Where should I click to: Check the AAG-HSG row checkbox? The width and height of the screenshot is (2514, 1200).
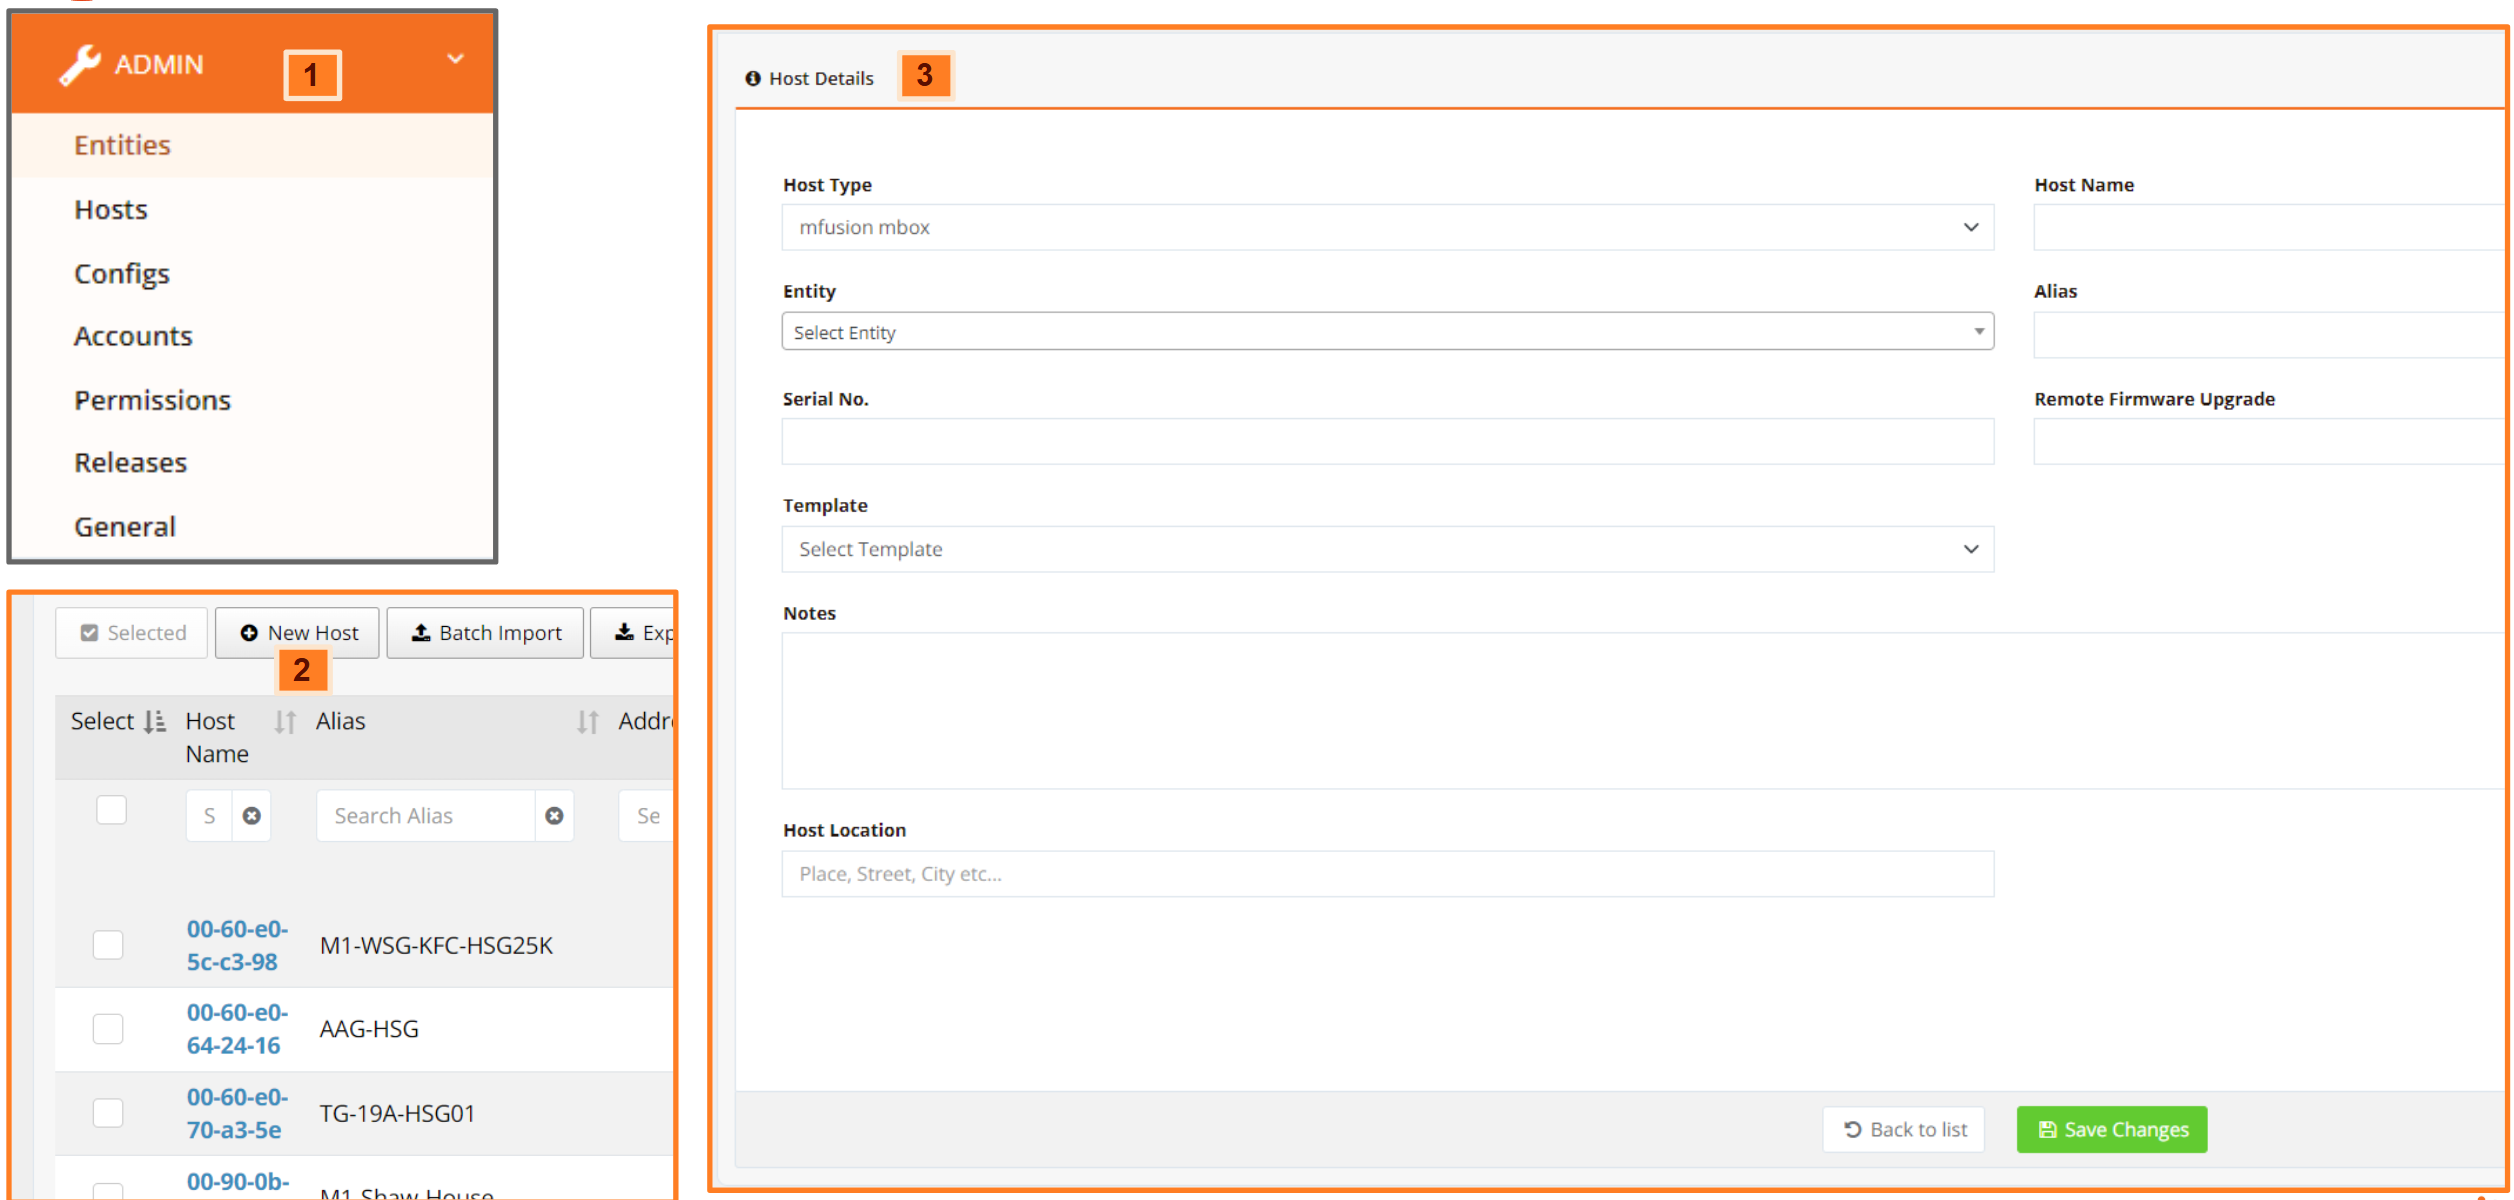[108, 1029]
